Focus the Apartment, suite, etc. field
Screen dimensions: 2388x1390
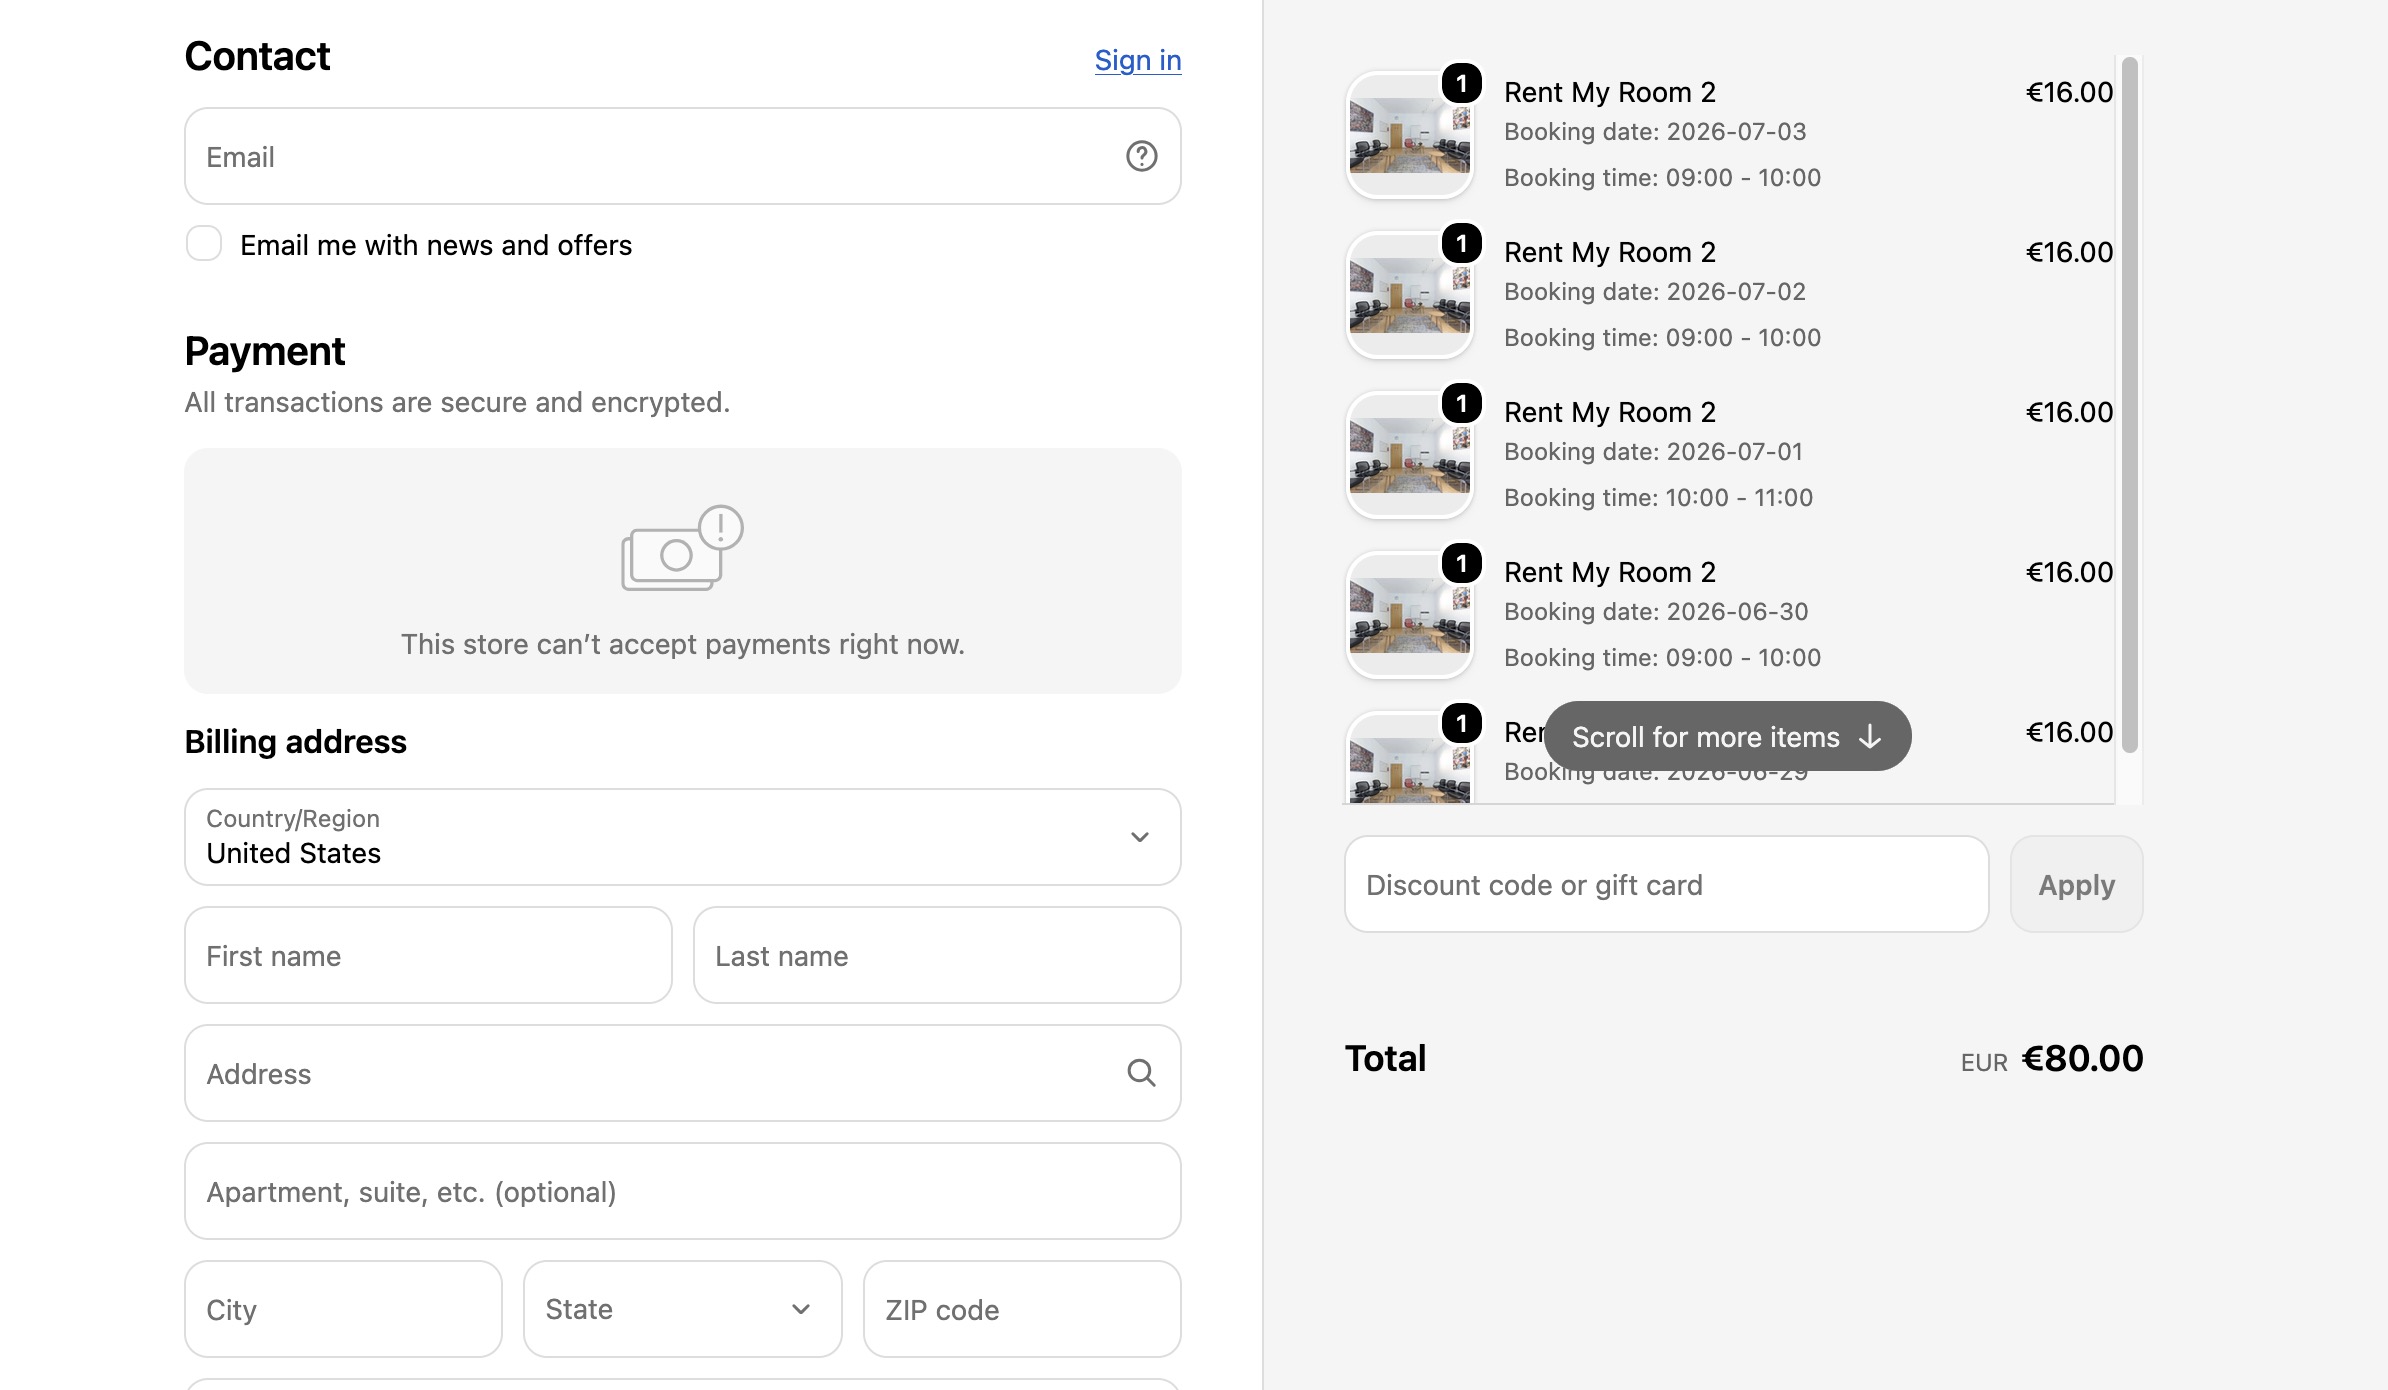coord(682,1191)
